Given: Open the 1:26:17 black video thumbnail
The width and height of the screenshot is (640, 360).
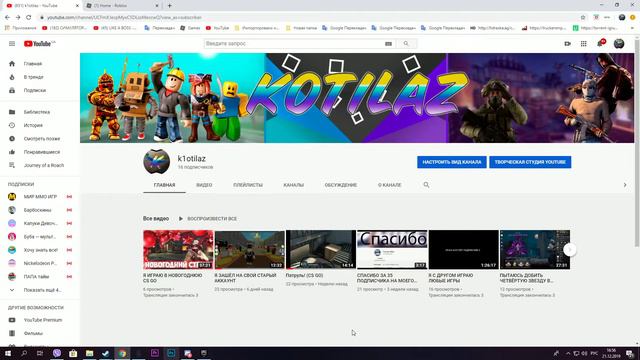Looking at the screenshot, I should (464, 249).
